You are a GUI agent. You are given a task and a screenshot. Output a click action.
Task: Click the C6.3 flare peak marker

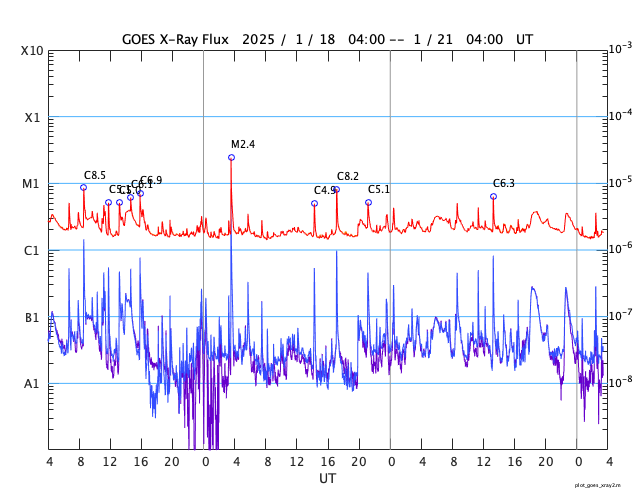[x=493, y=196]
